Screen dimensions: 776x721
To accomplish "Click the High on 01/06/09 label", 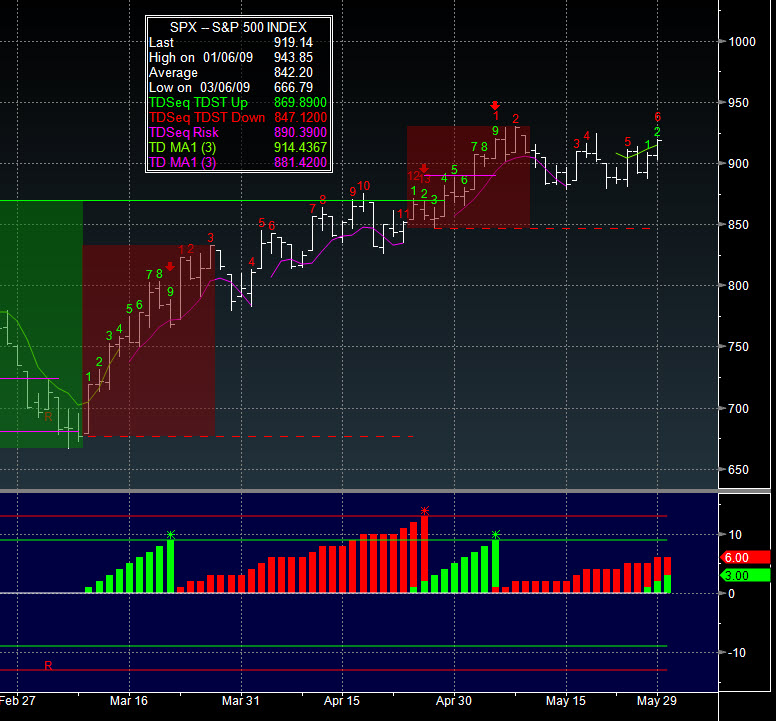I will click(x=201, y=57).
